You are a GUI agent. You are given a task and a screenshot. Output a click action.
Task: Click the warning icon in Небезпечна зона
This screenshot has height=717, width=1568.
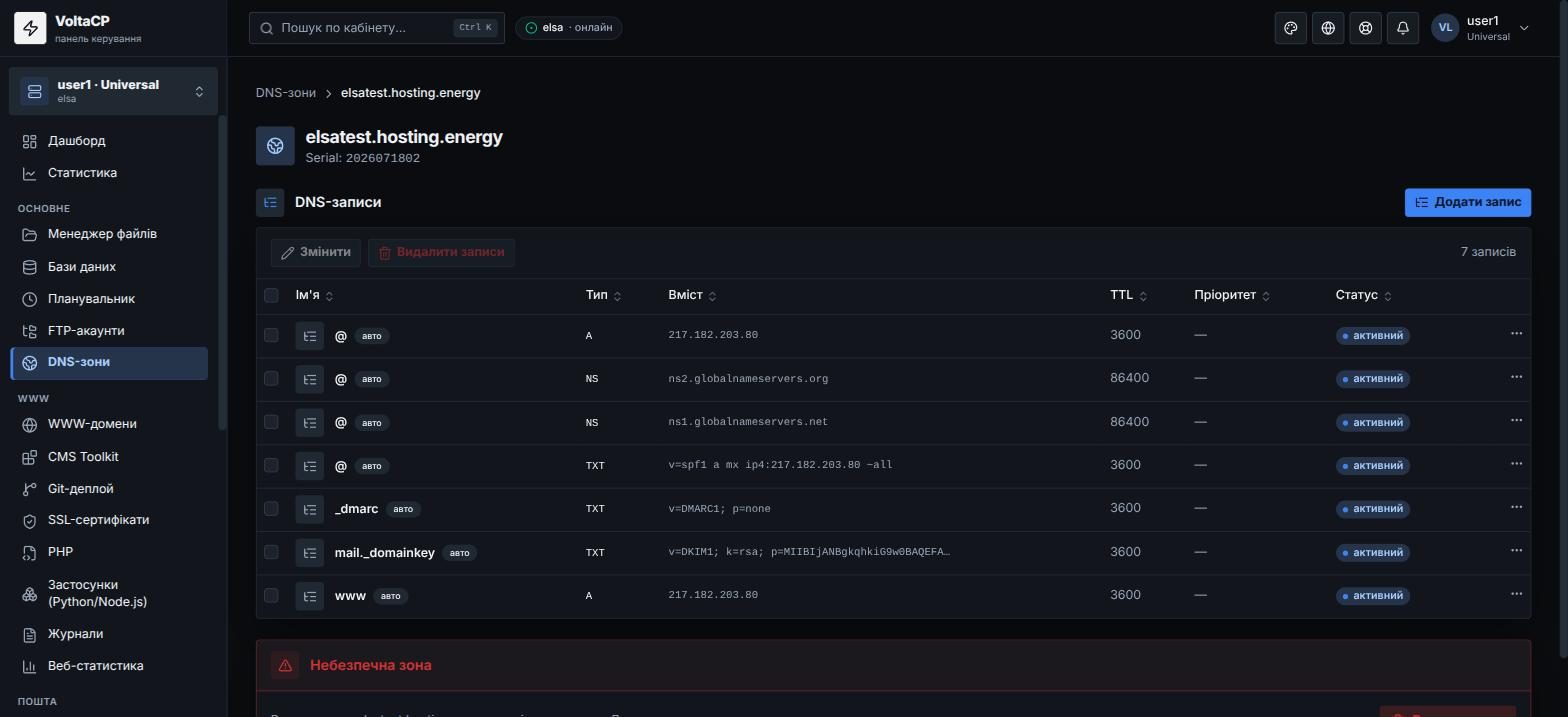tap(285, 665)
